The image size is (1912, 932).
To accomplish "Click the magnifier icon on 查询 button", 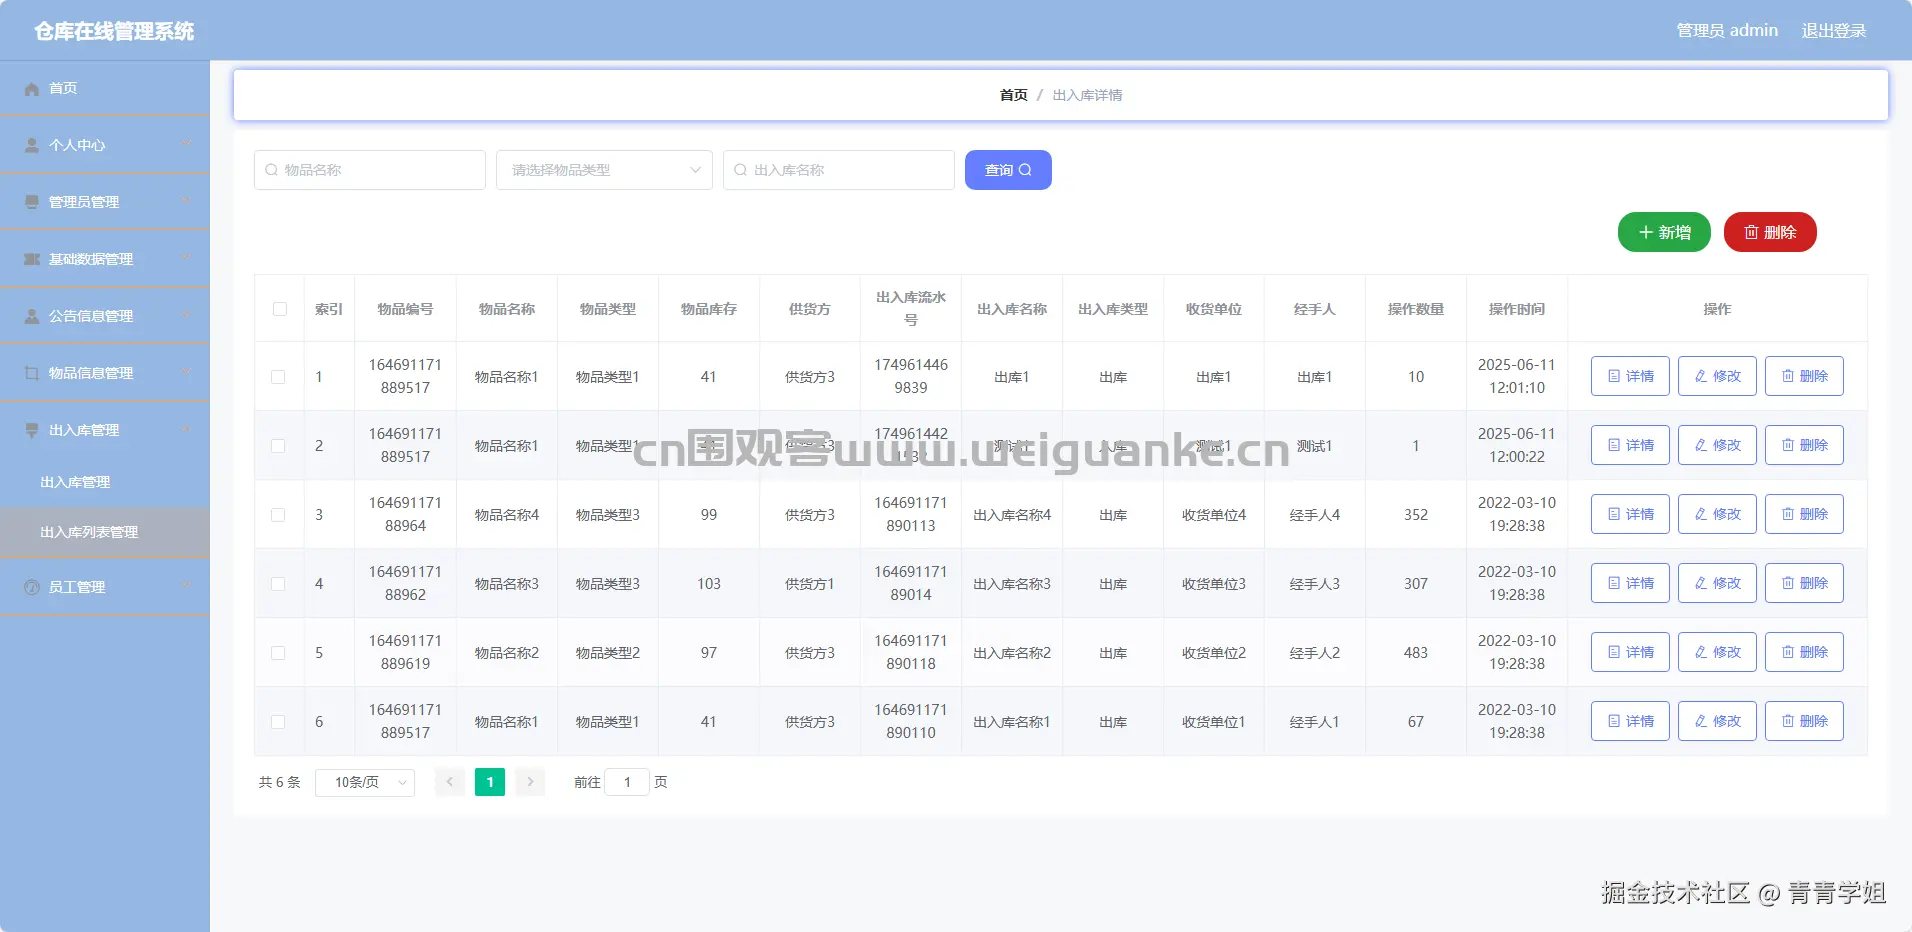I will pyautogui.click(x=1025, y=171).
